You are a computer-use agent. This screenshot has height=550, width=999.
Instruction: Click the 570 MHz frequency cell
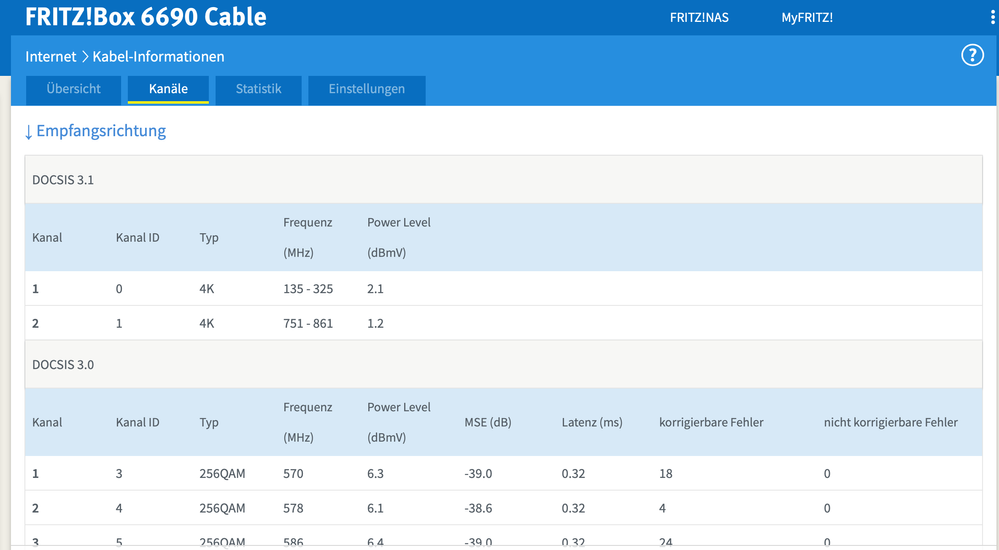(x=293, y=474)
